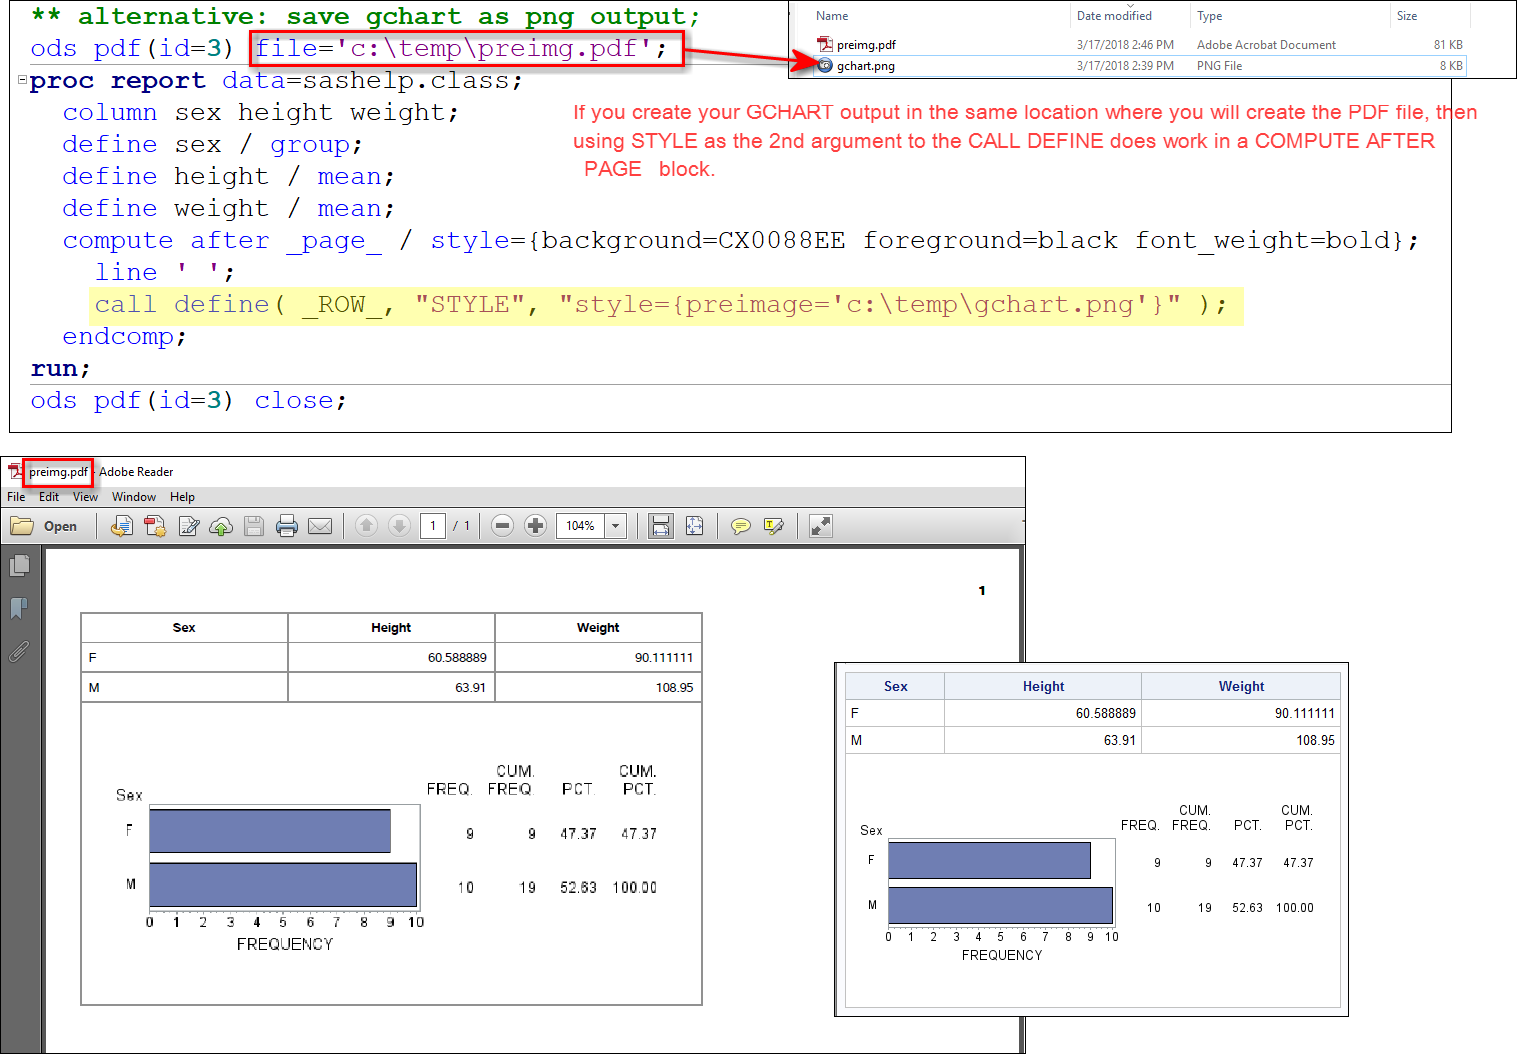1517x1054 pixels.
Task: Open the zoom percentage dropdown
Action: [615, 526]
